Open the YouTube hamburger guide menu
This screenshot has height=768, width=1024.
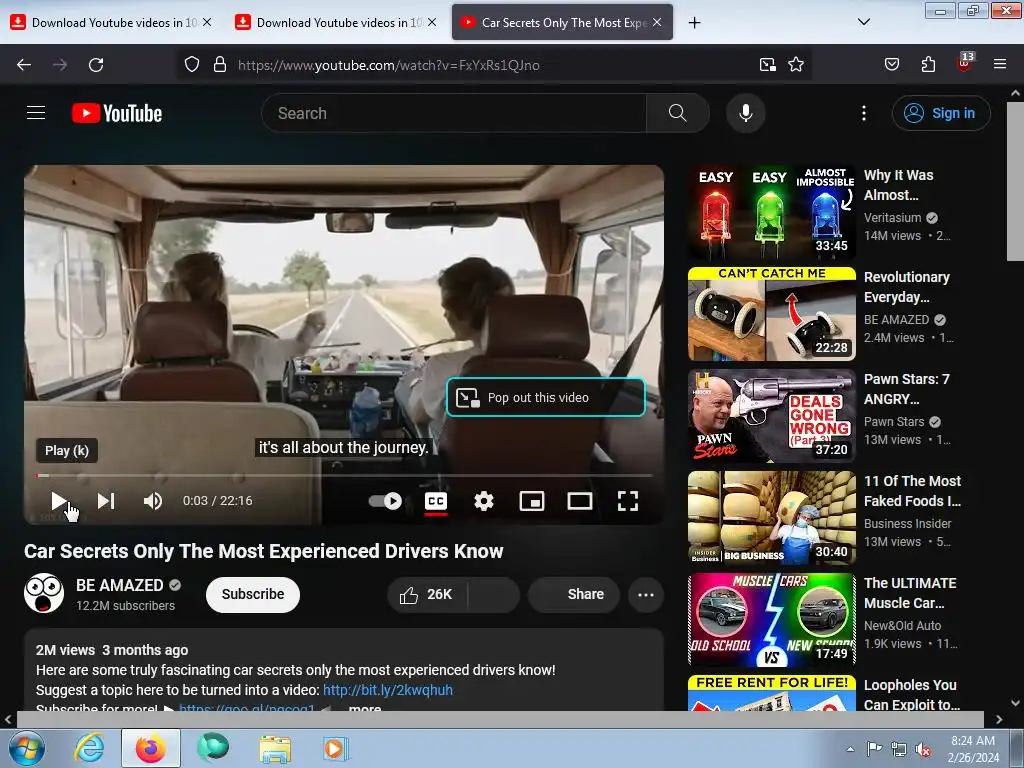(x=36, y=113)
